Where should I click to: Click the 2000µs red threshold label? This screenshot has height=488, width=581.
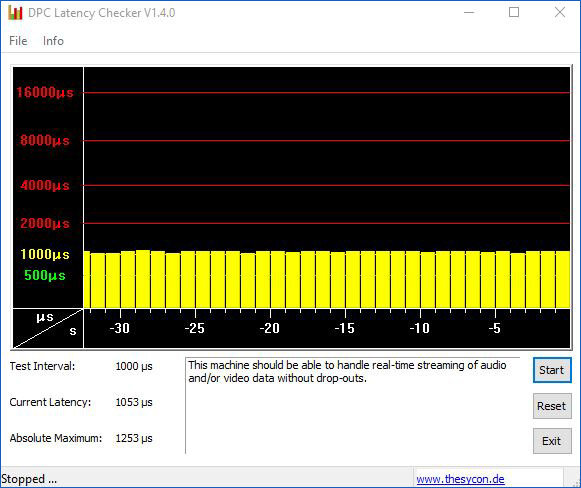click(x=45, y=223)
